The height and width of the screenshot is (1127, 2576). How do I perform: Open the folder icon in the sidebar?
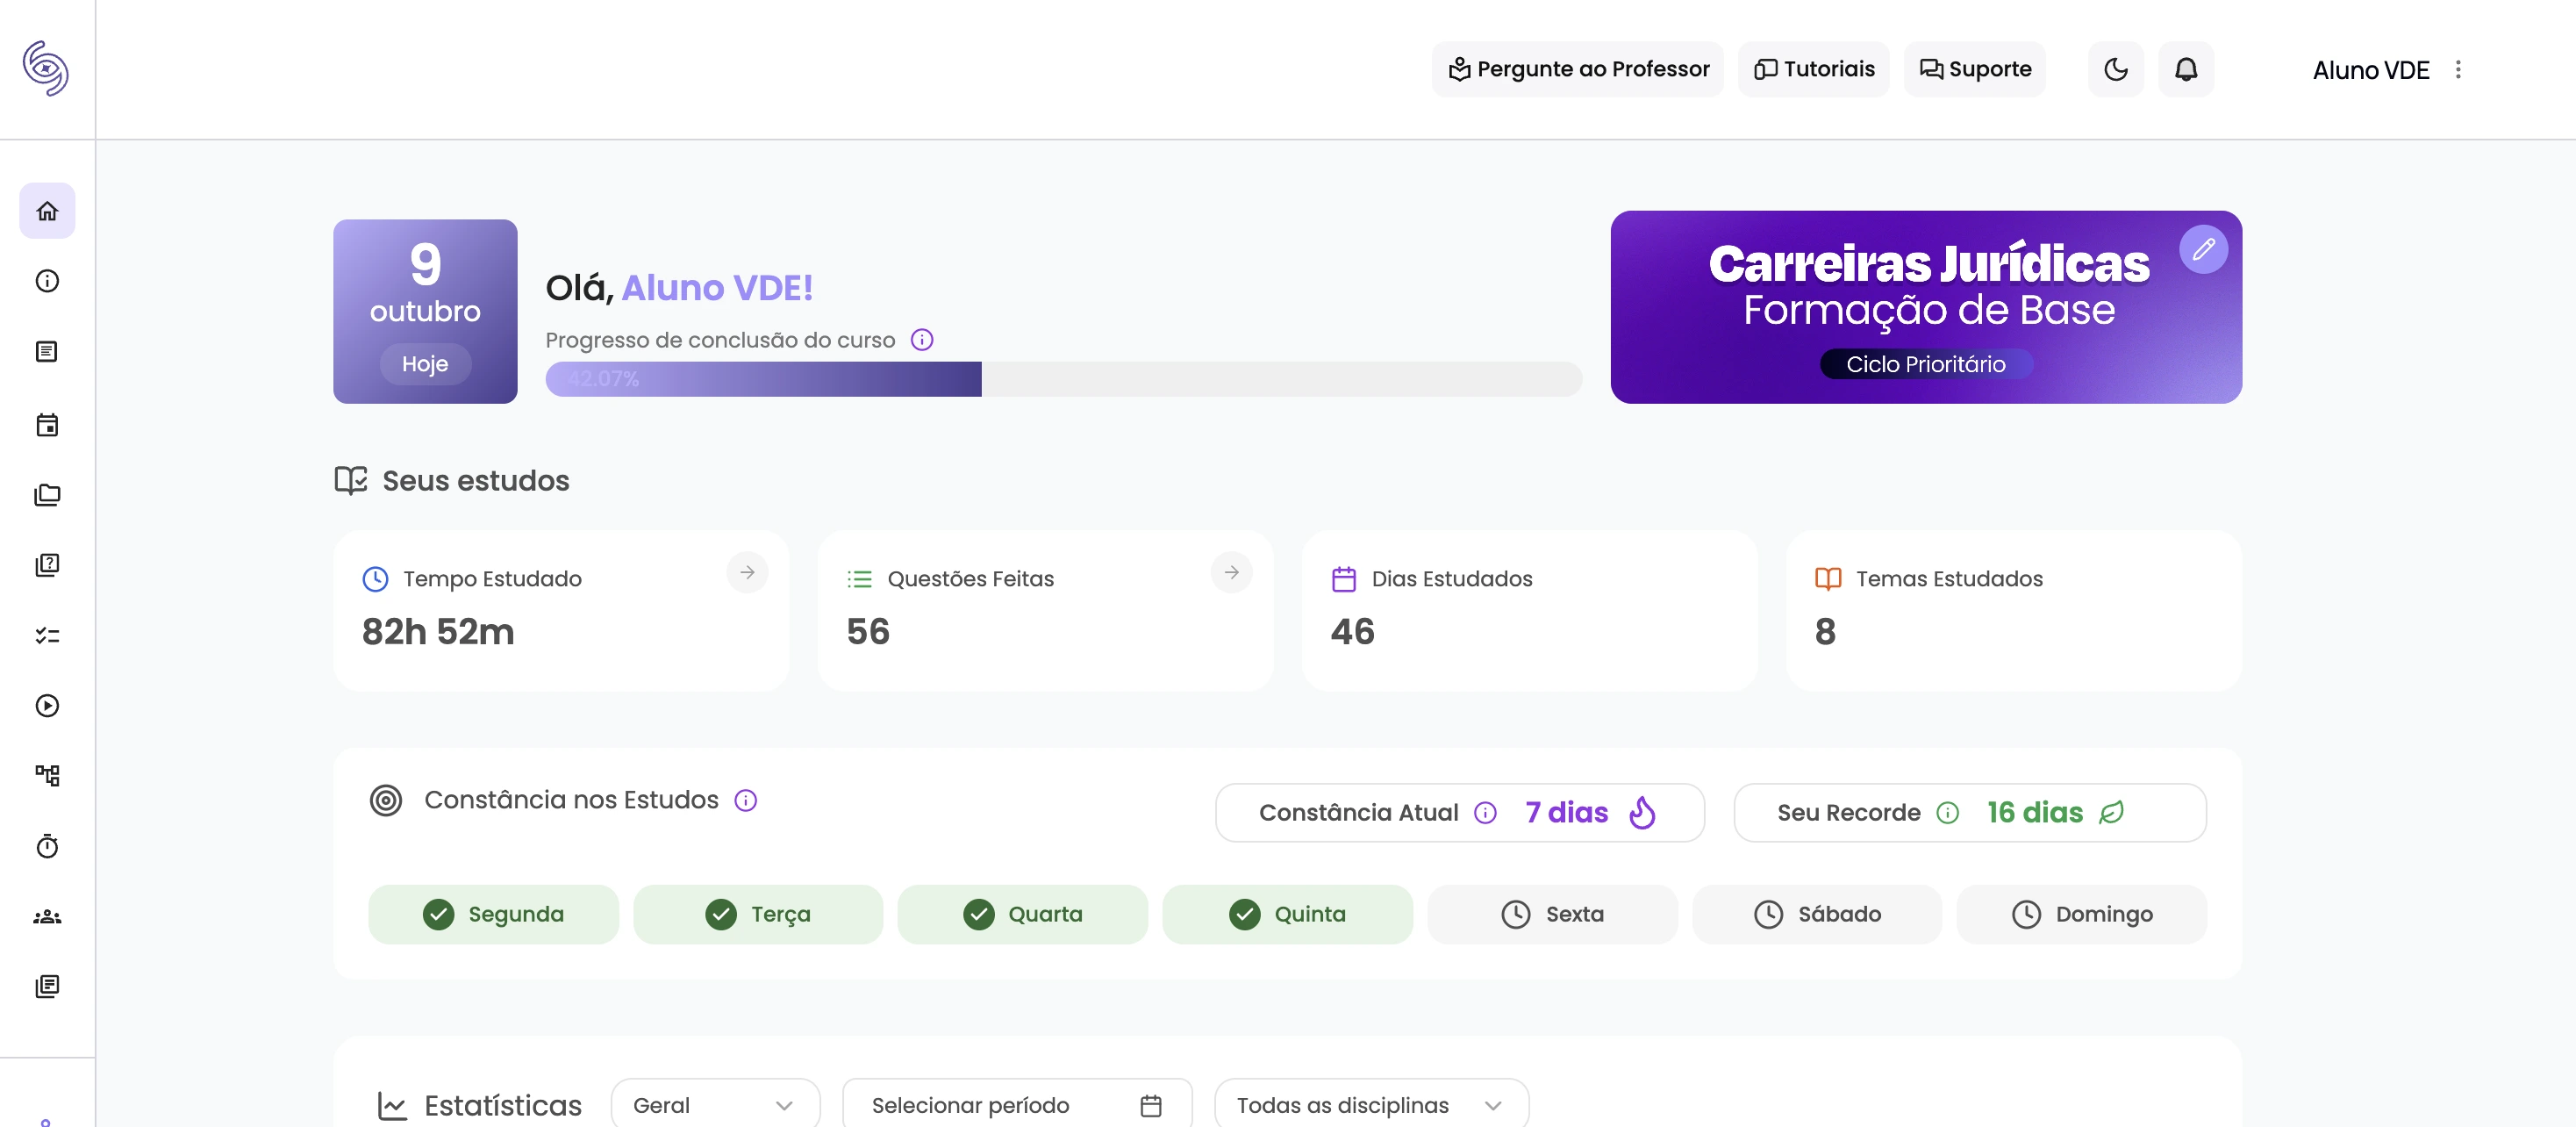(x=47, y=494)
